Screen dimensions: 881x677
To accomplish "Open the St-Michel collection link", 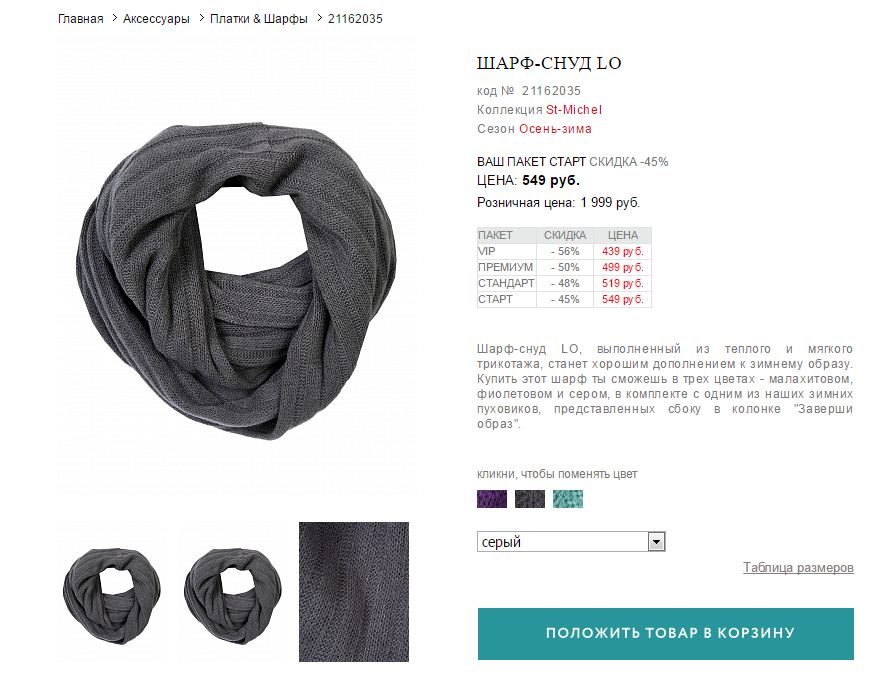I will 574,110.
